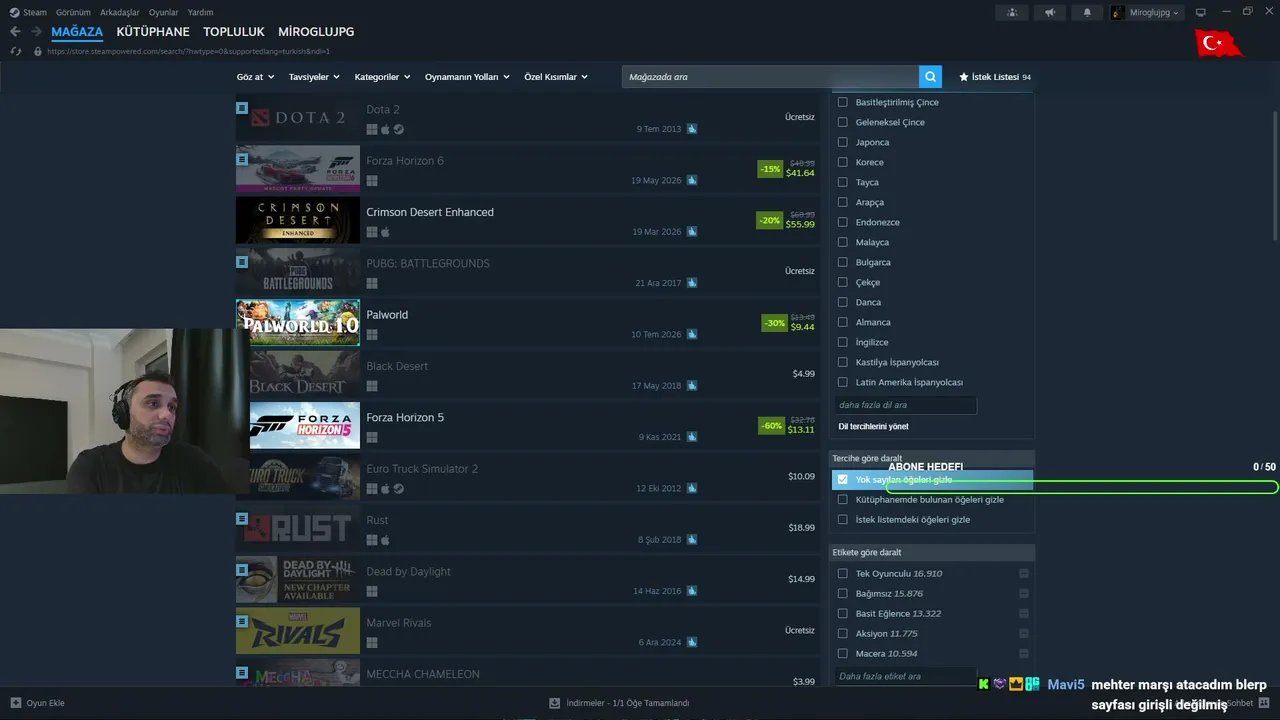The height and width of the screenshot is (720, 1280).
Task: Open the Görünüm menu
Action: tap(73, 12)
